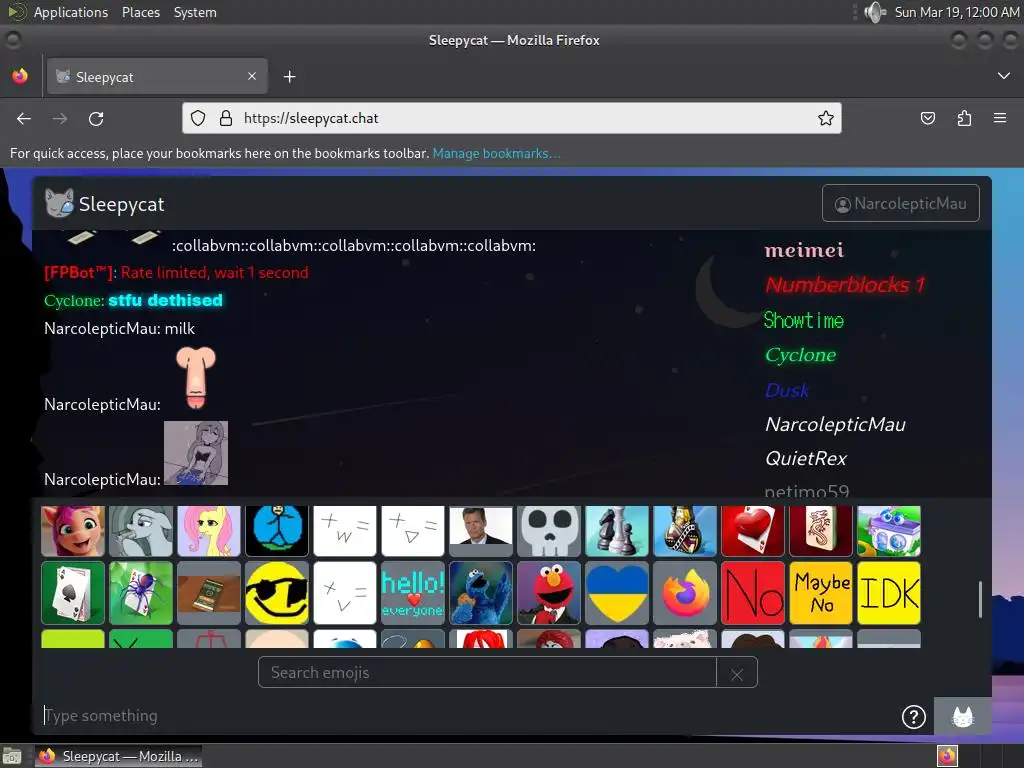The height and width of the screenshot is (768, 1024).
Task: Pick the Cookie Monster emoji
Action: pyautogui.click(x=481, y=593)
